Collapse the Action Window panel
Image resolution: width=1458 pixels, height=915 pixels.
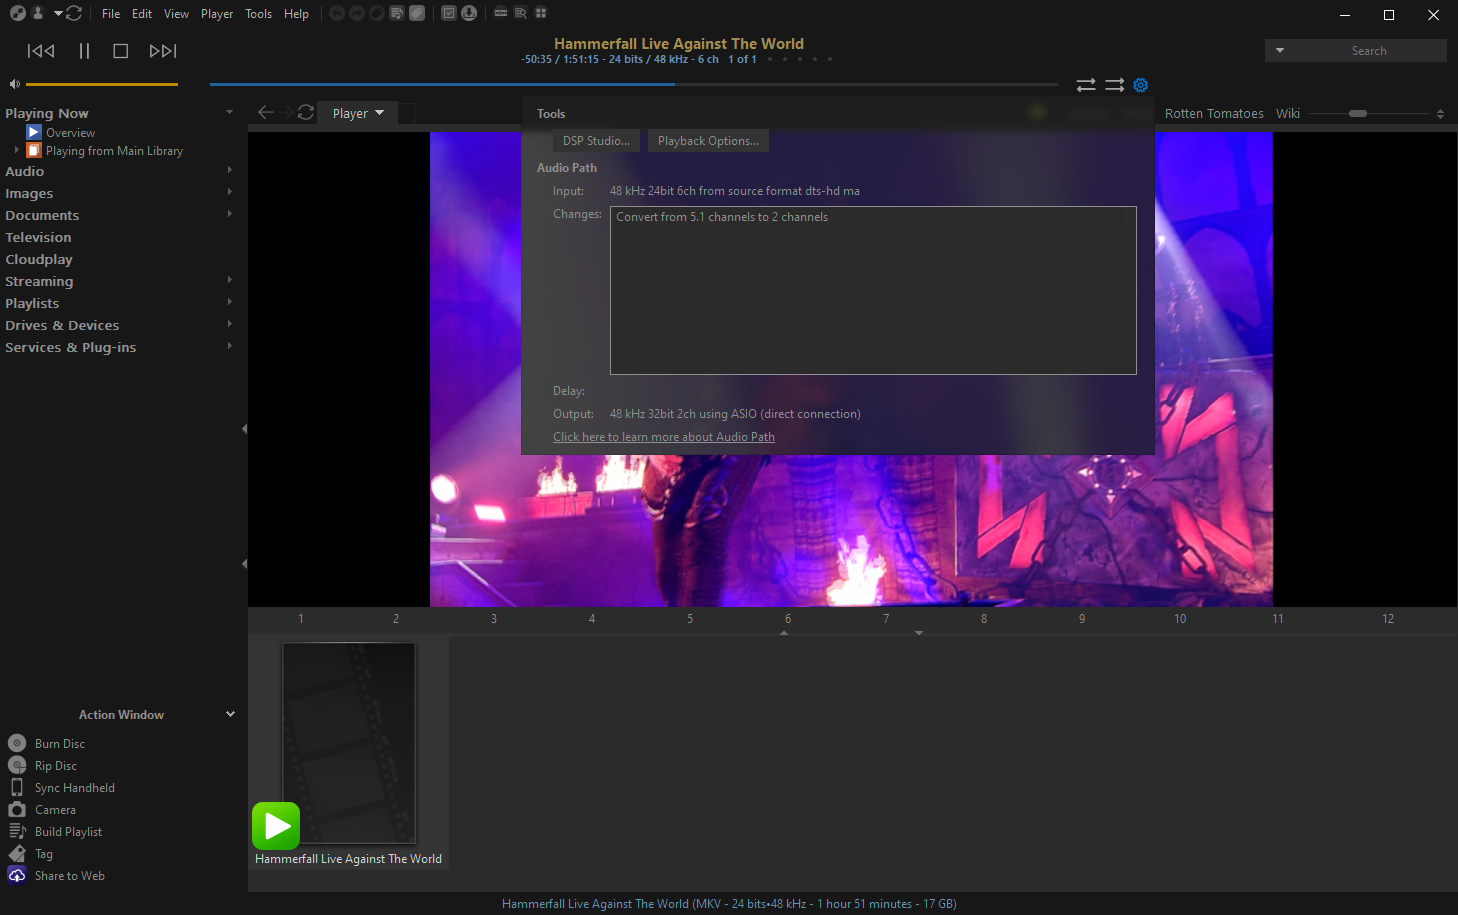pos(230,714)
